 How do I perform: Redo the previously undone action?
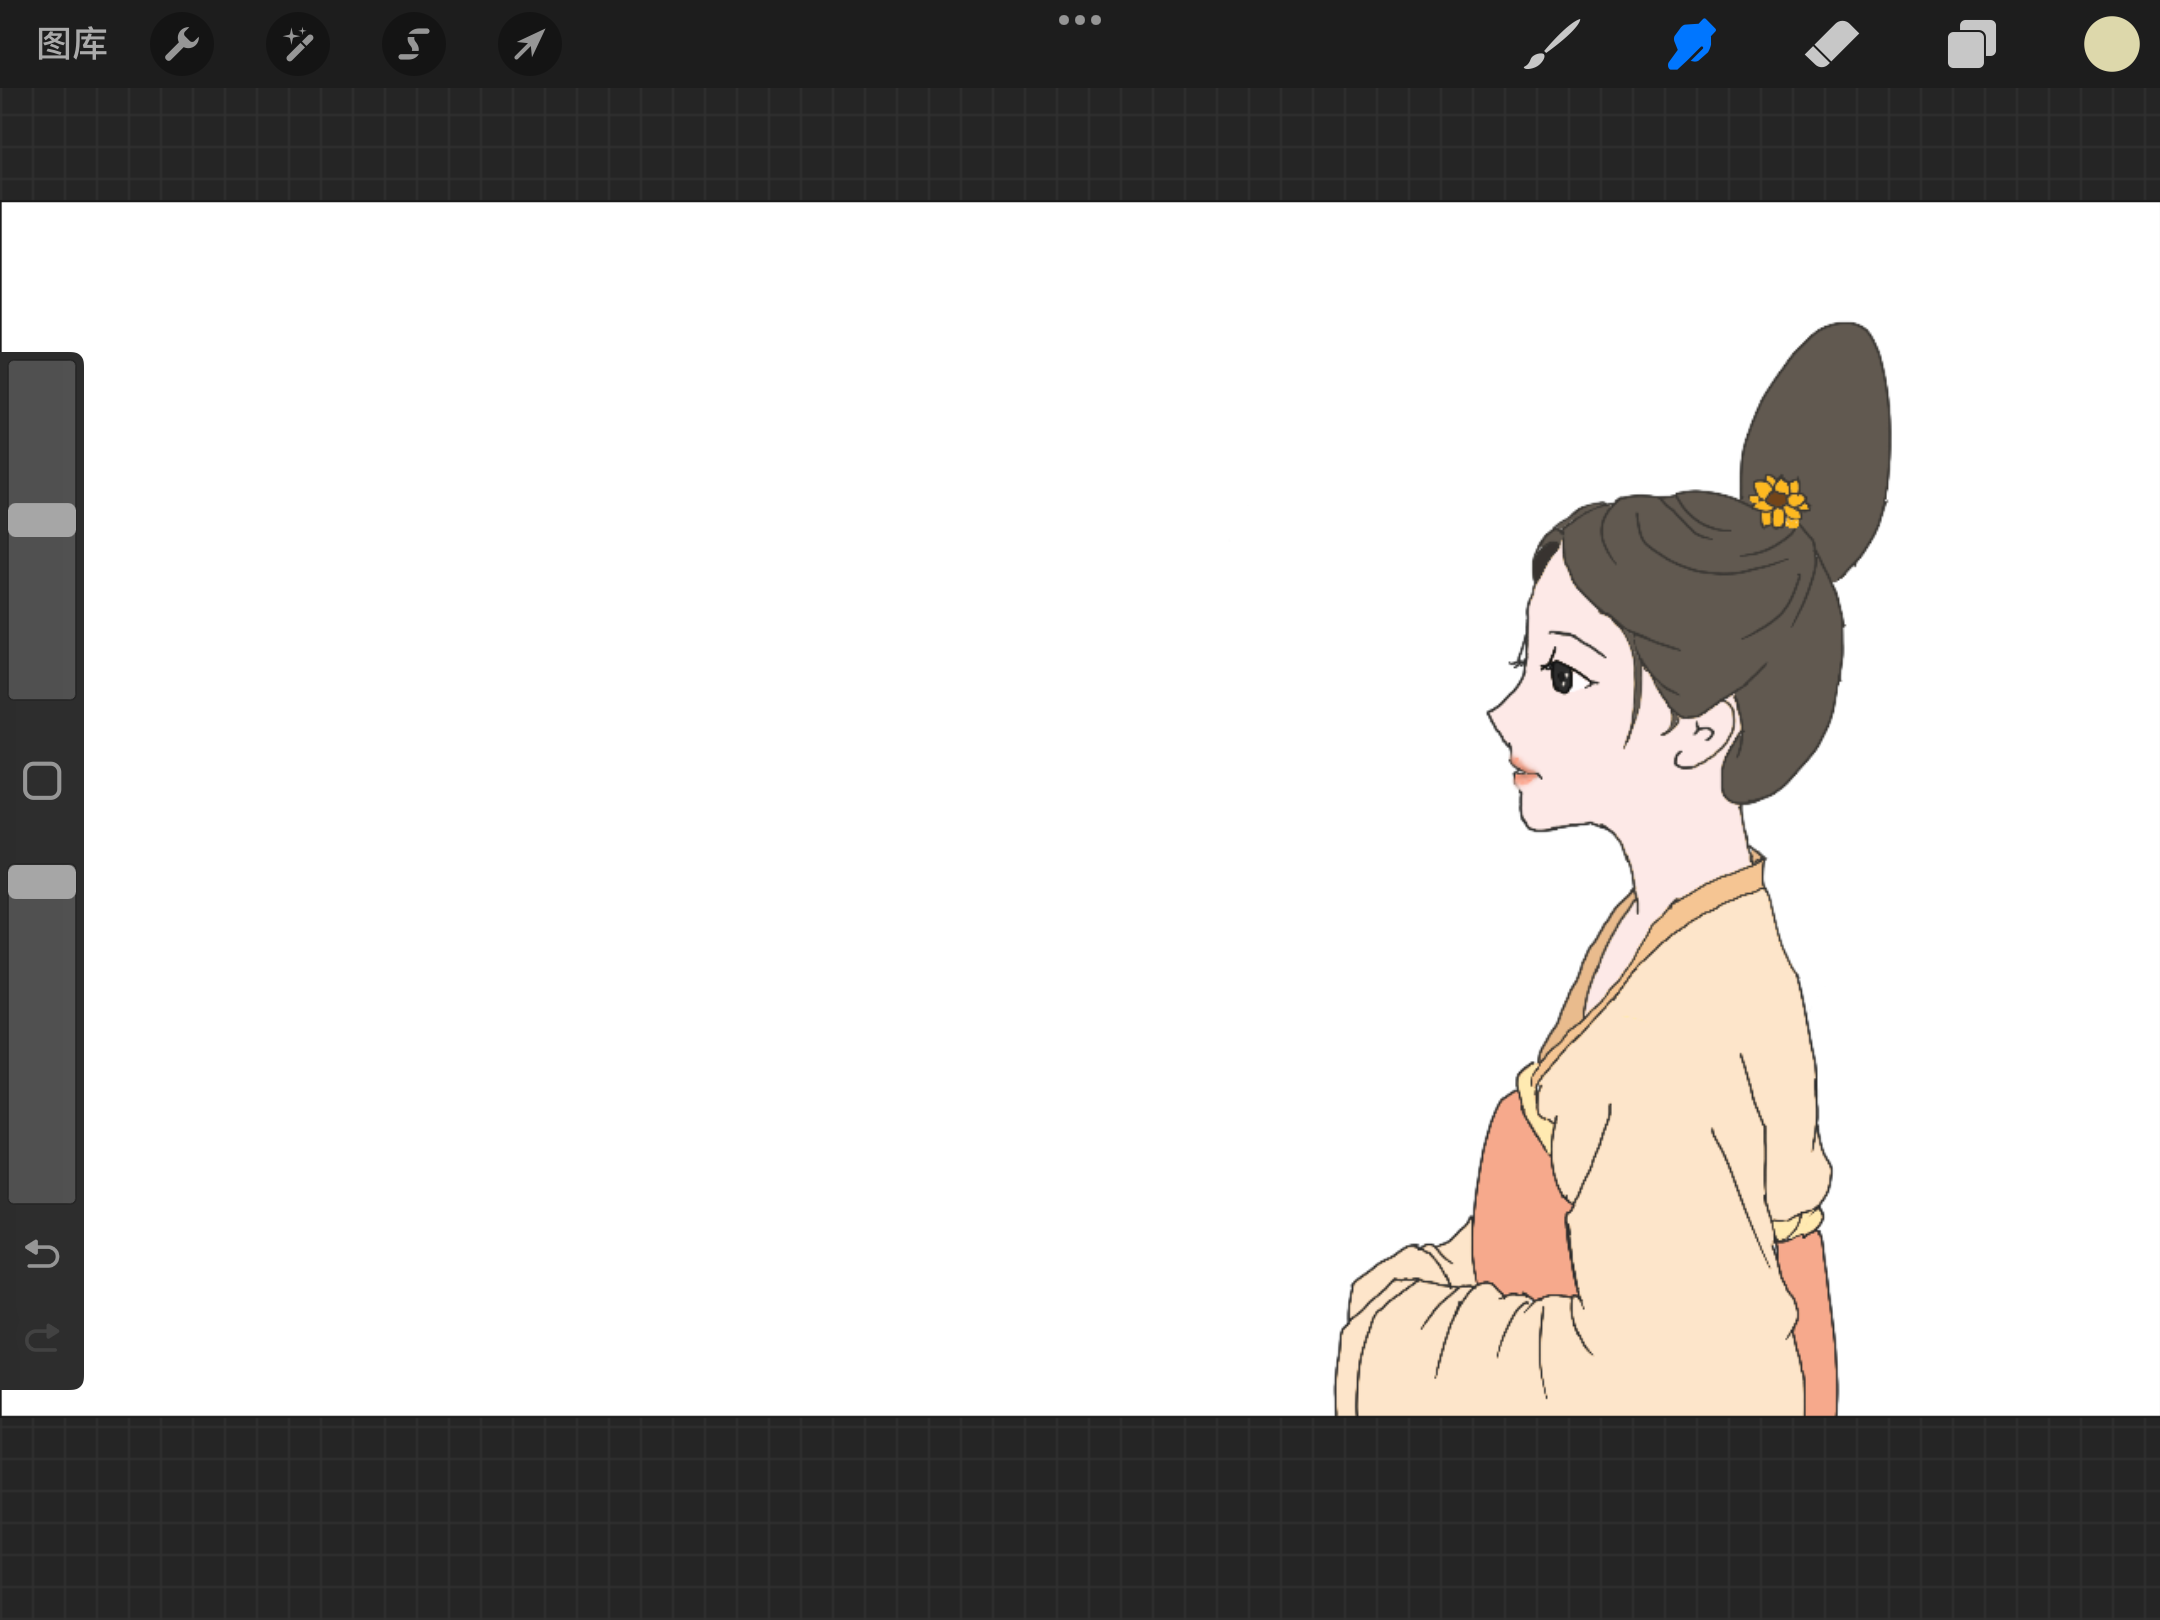(x=42, y=1337)
